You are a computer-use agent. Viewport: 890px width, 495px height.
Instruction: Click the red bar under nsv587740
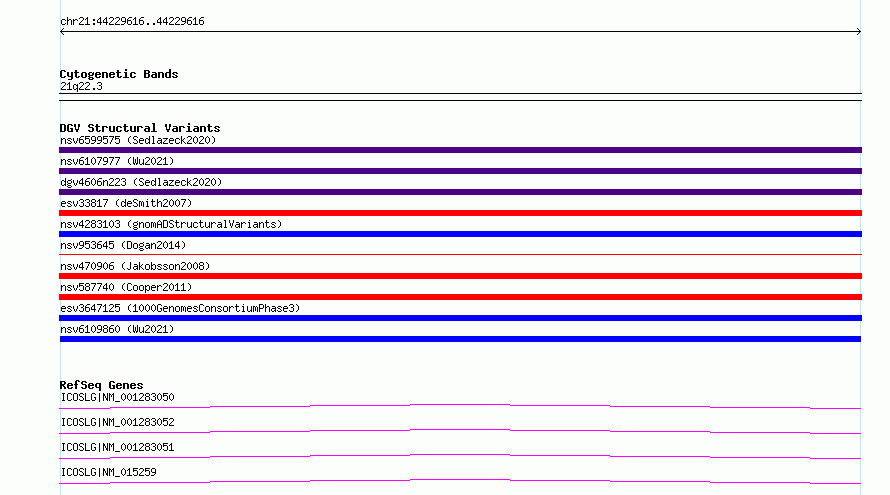(460, 297)
